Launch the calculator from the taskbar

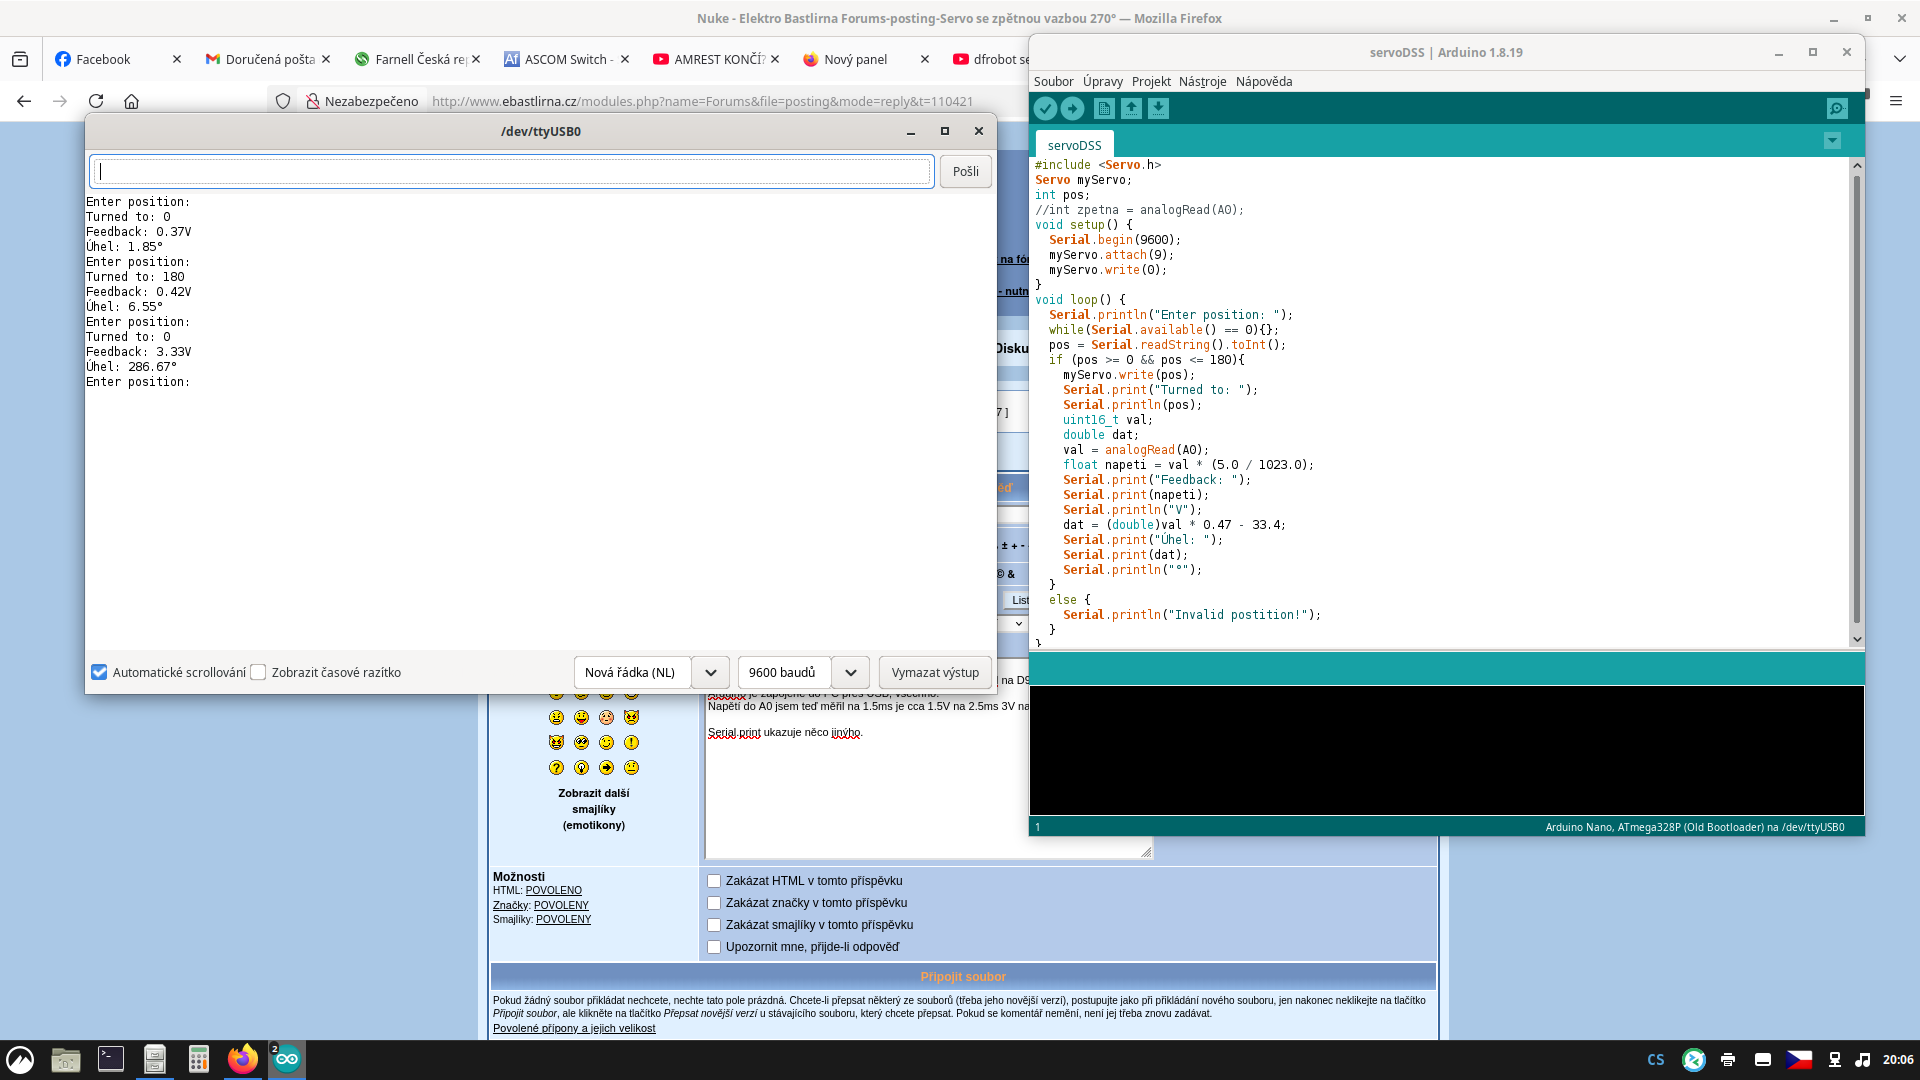(x=198, y=1059)
